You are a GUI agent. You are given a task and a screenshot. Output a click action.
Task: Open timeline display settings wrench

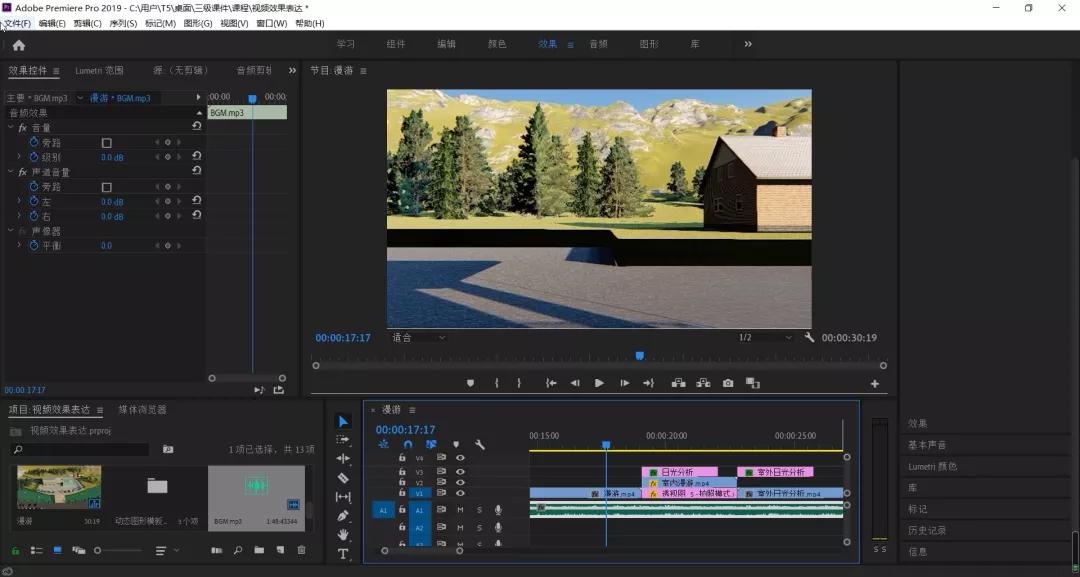pyautogui.click(x=480, y=444)
